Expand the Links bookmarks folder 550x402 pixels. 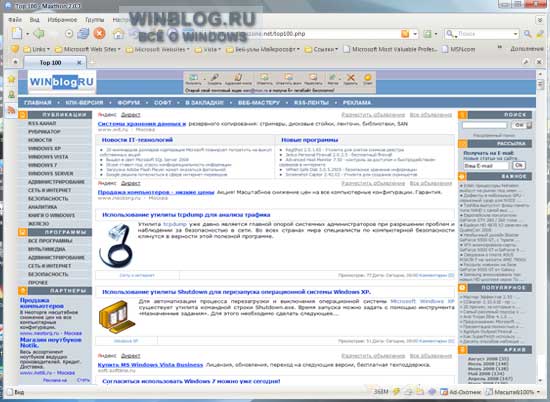[36, 49]
